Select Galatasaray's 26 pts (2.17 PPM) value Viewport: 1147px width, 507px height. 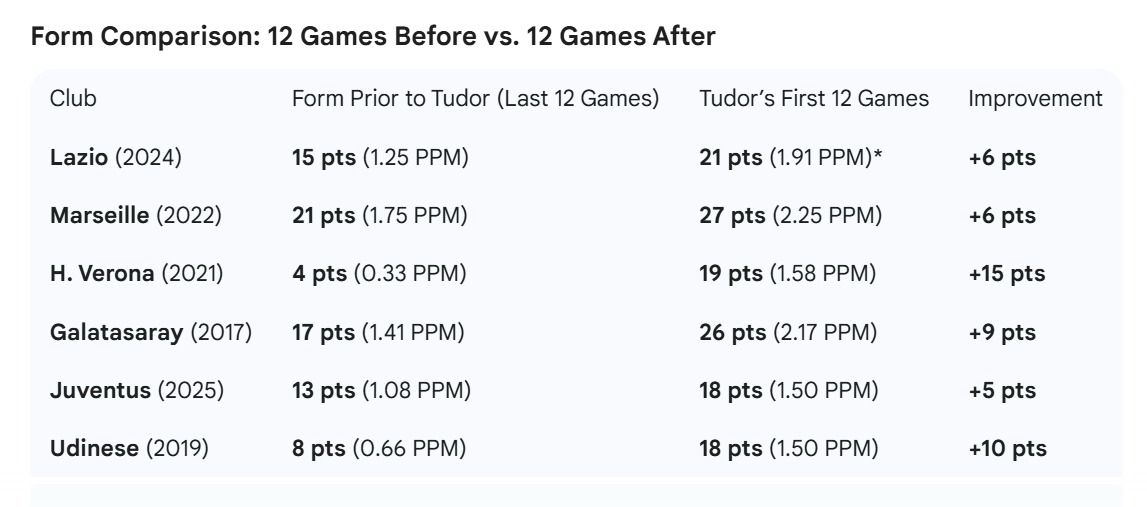pyautogui.click(x=787, y=332)
